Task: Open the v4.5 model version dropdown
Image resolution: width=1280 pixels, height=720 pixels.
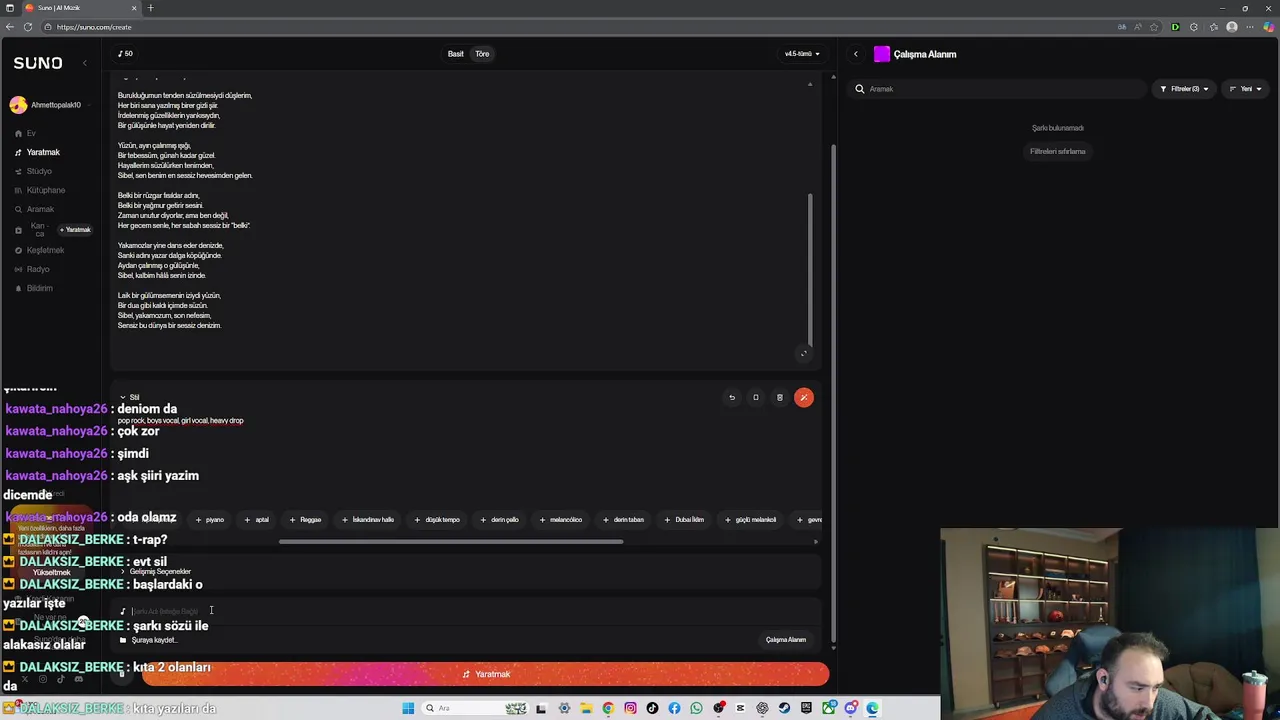Action: 802,54
